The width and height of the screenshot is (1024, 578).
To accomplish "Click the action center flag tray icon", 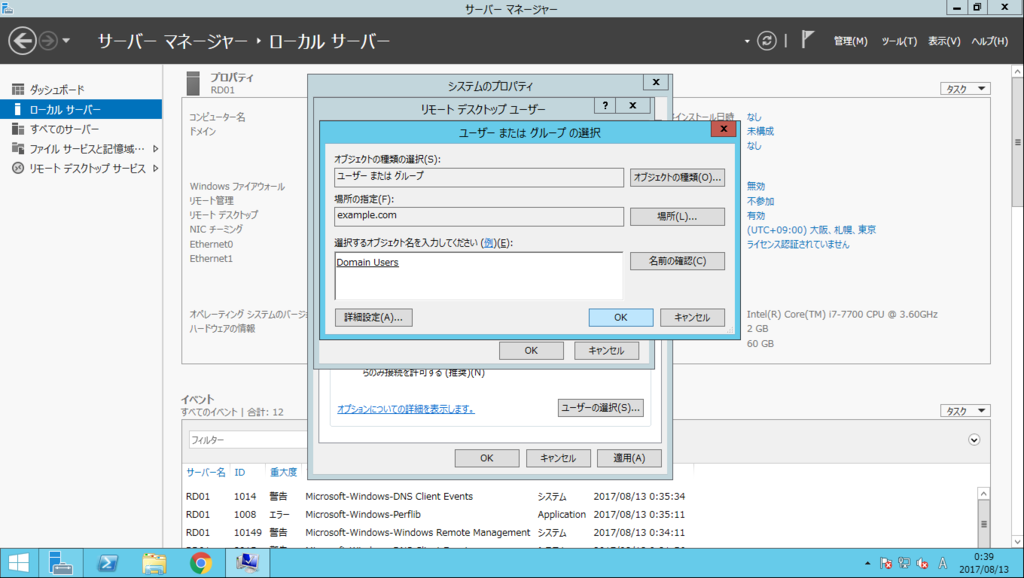I will click(886, 563).
